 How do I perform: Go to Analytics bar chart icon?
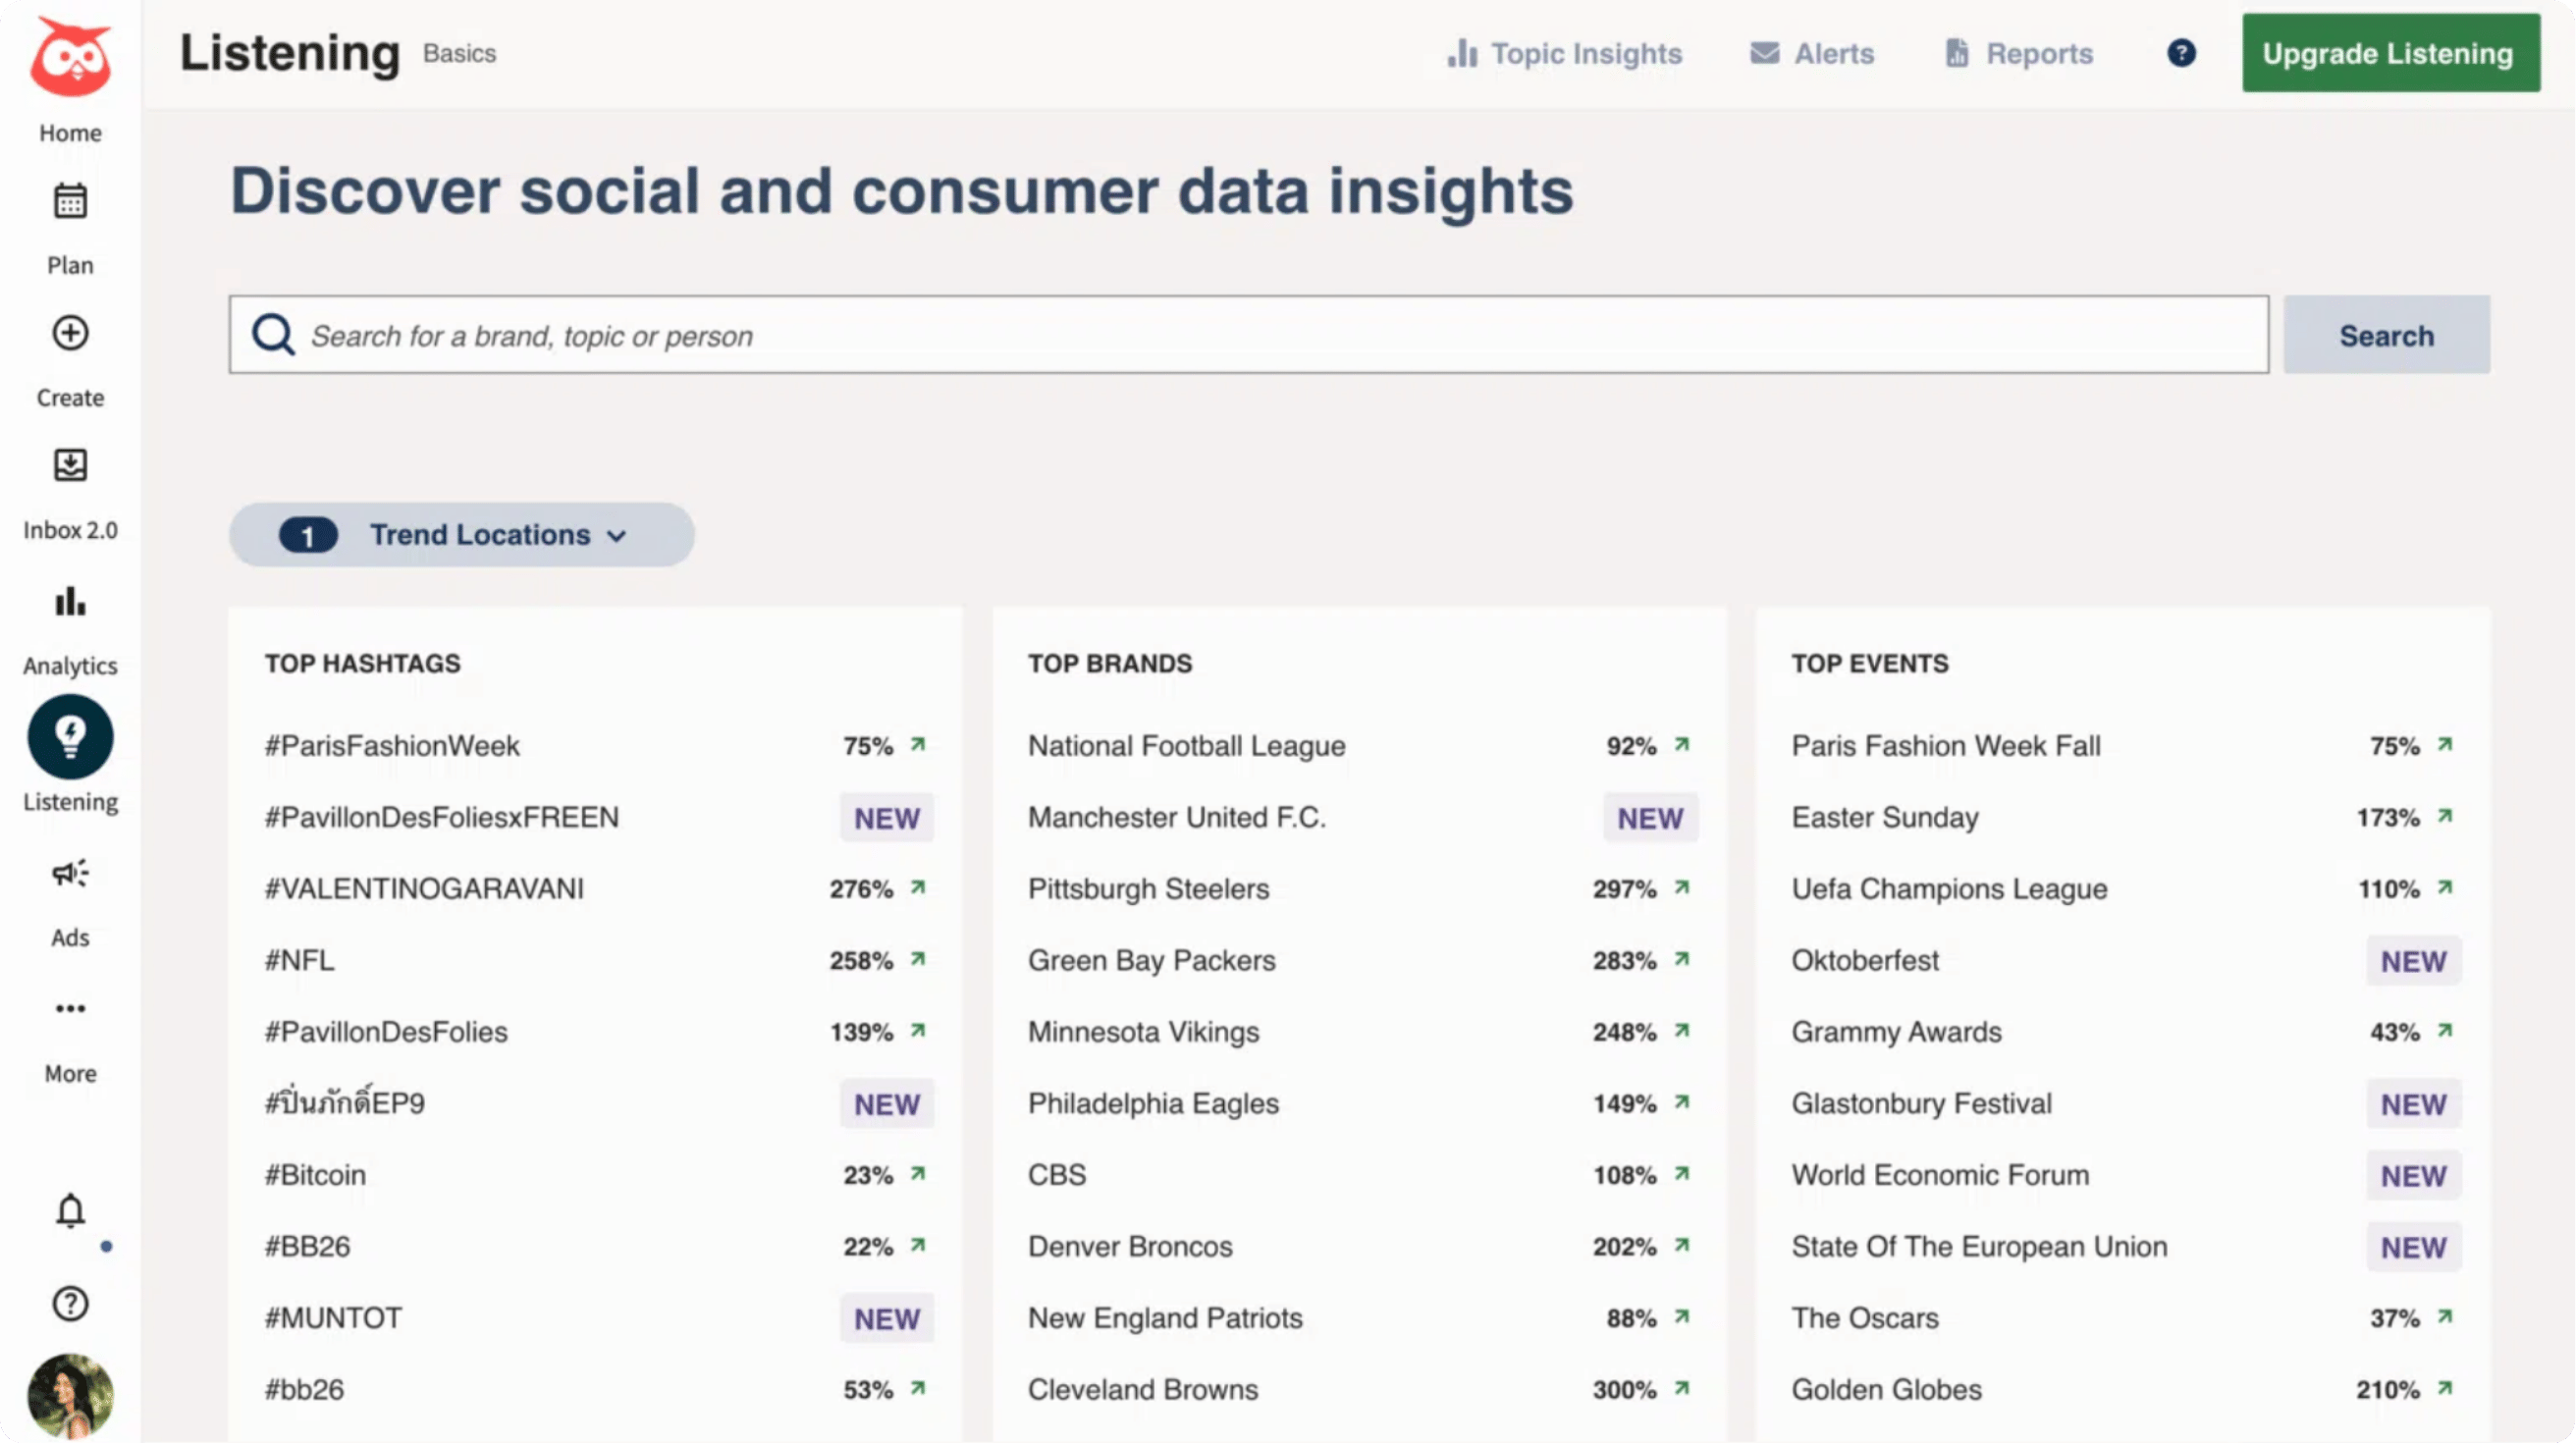(70, 601)
